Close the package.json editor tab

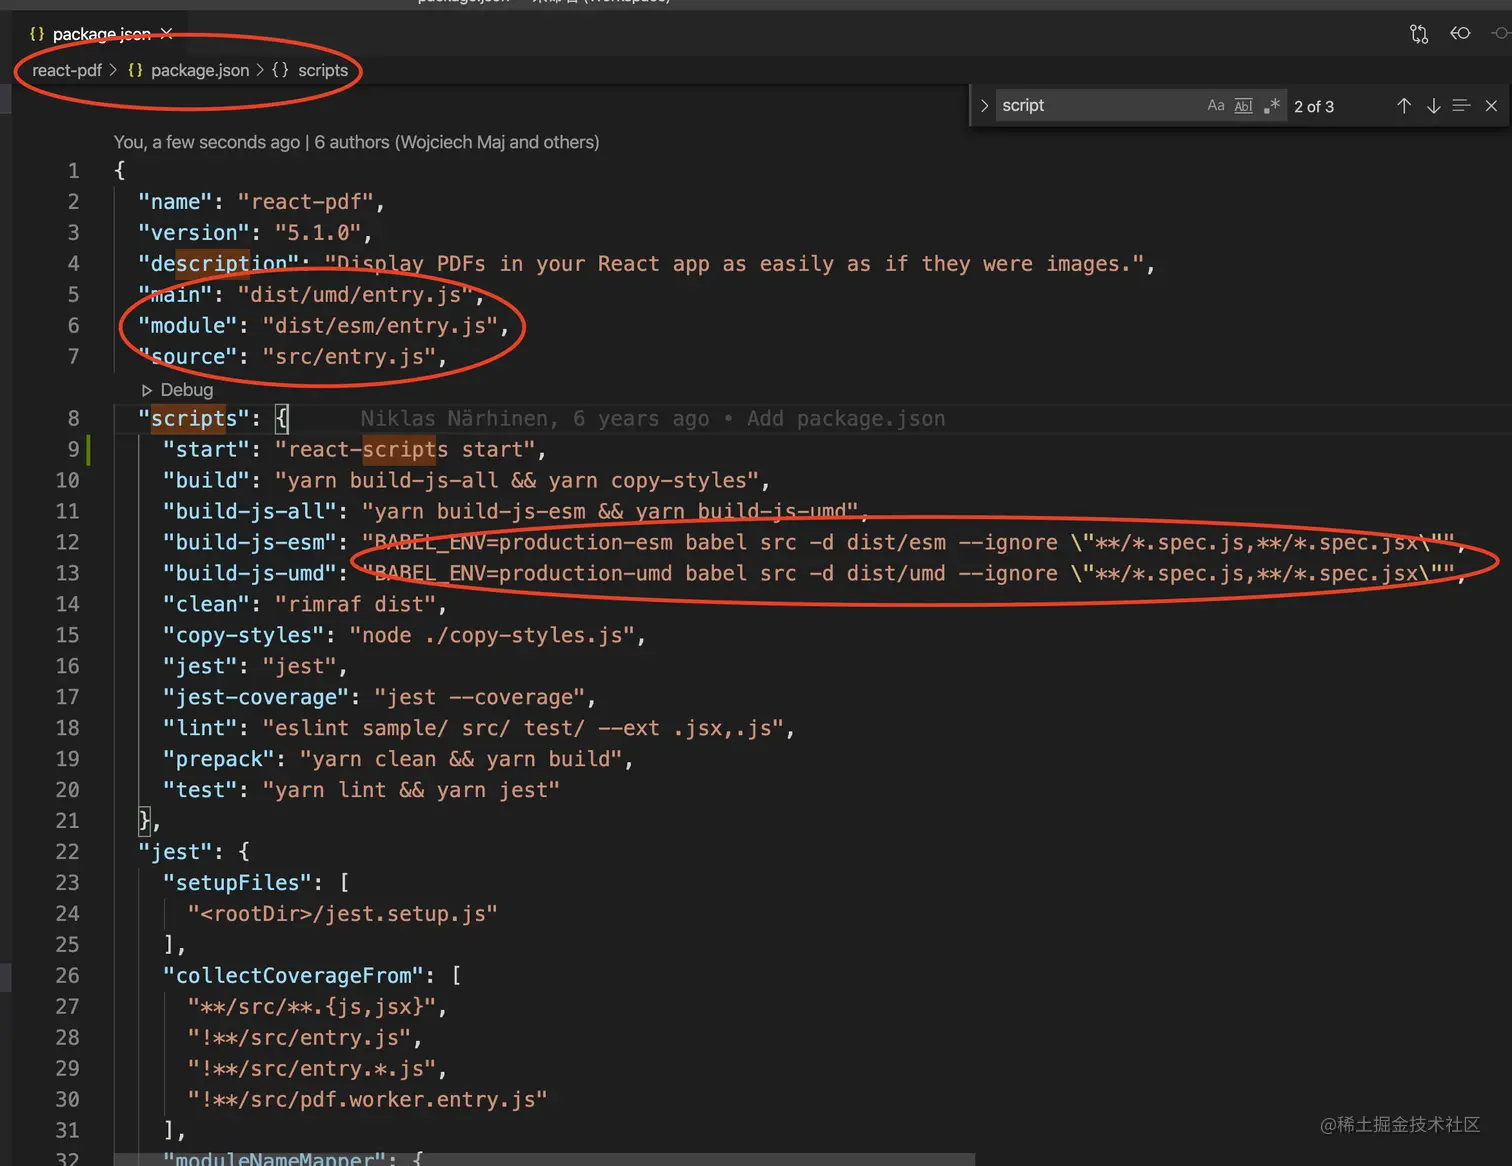tap(167, 34)
